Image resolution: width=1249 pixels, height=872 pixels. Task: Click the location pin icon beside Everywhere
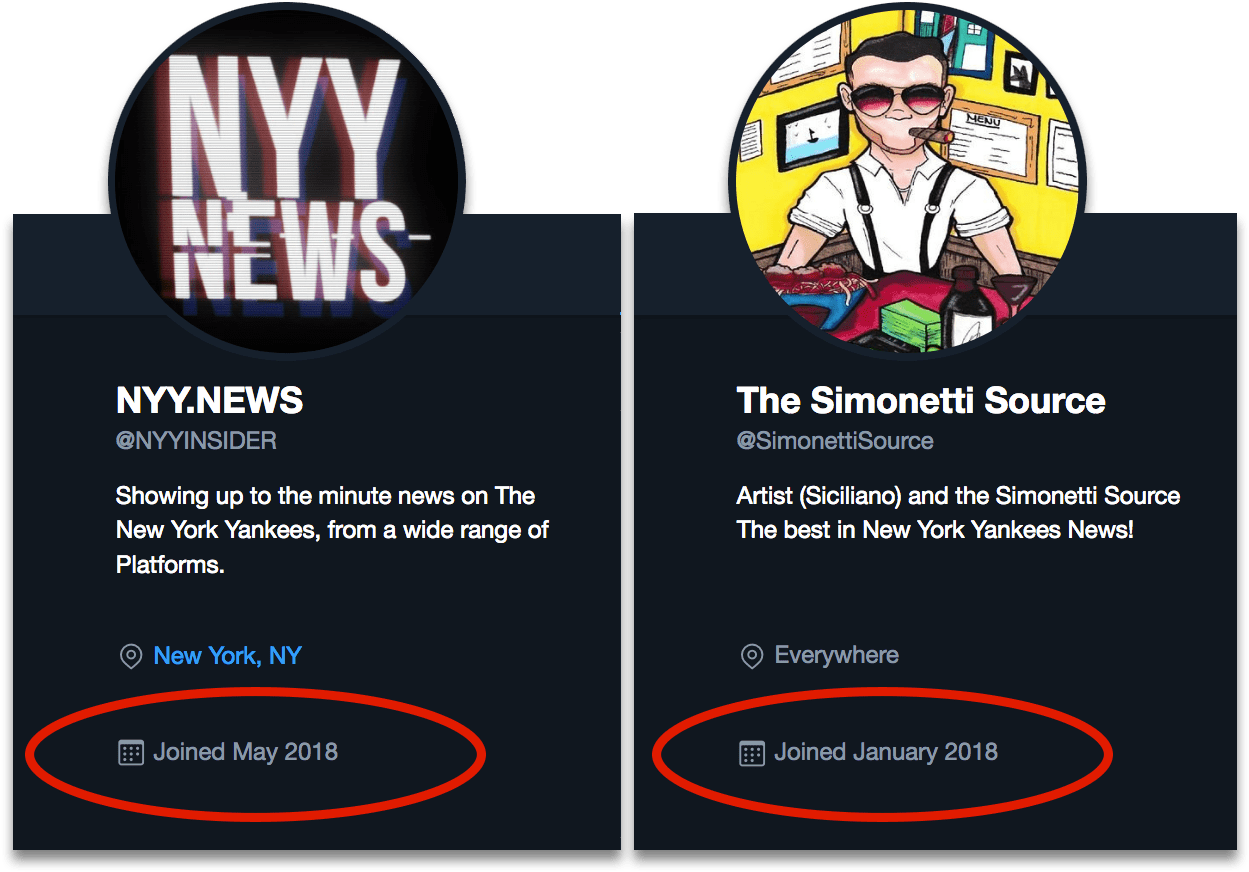pyautogui.click(x=751, y=657)
